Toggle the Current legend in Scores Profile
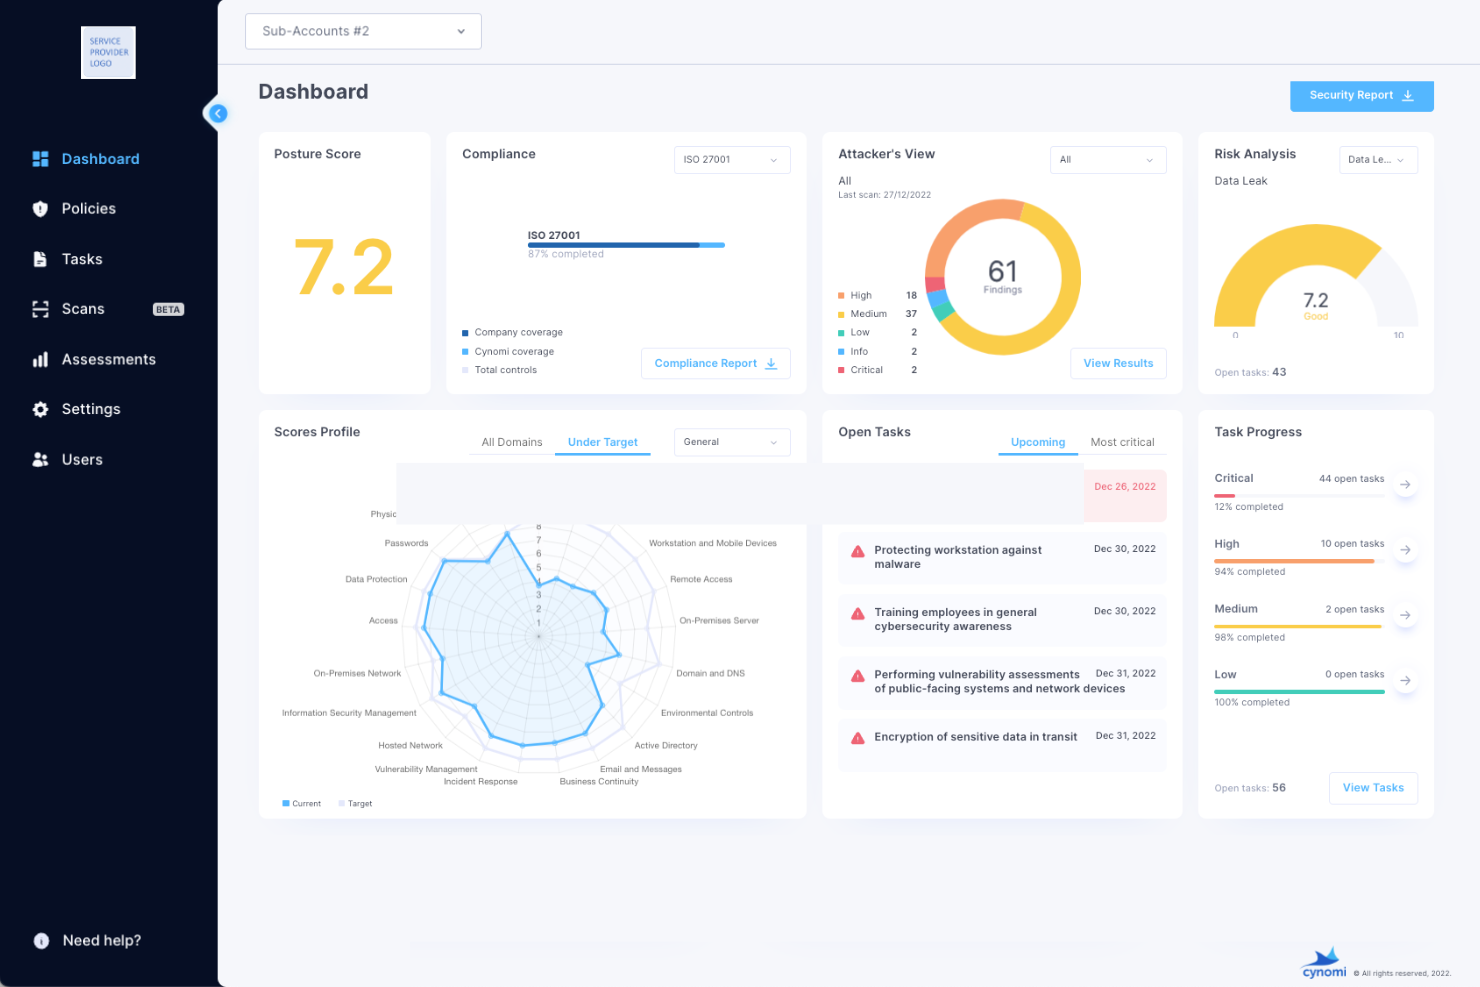This screenshot has height=987, width=1480. tap(301, 803)
